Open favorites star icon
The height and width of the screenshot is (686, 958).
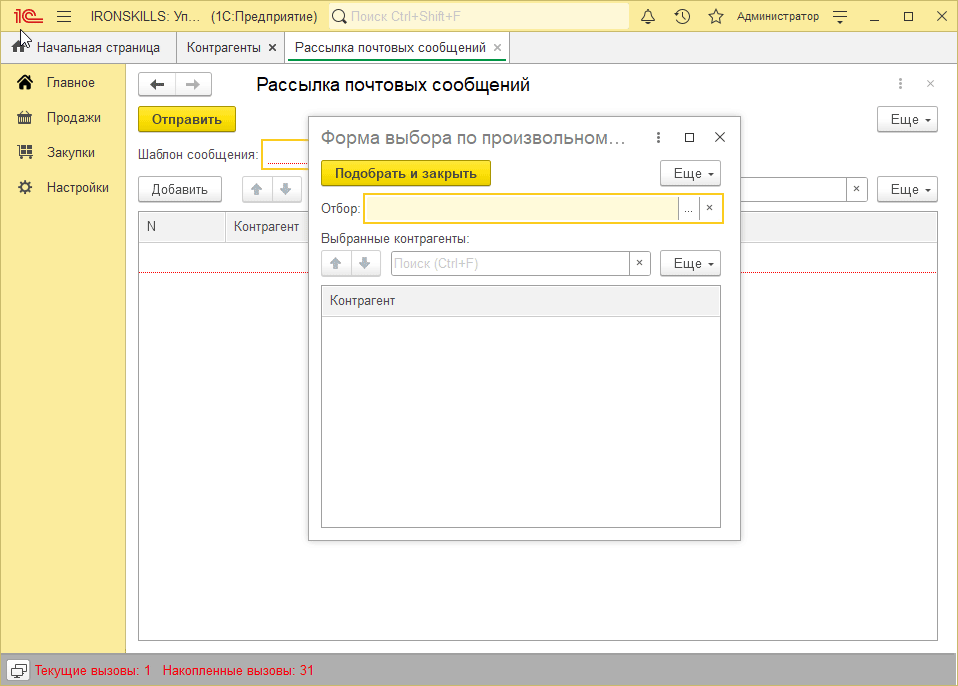tap(715, 17)
